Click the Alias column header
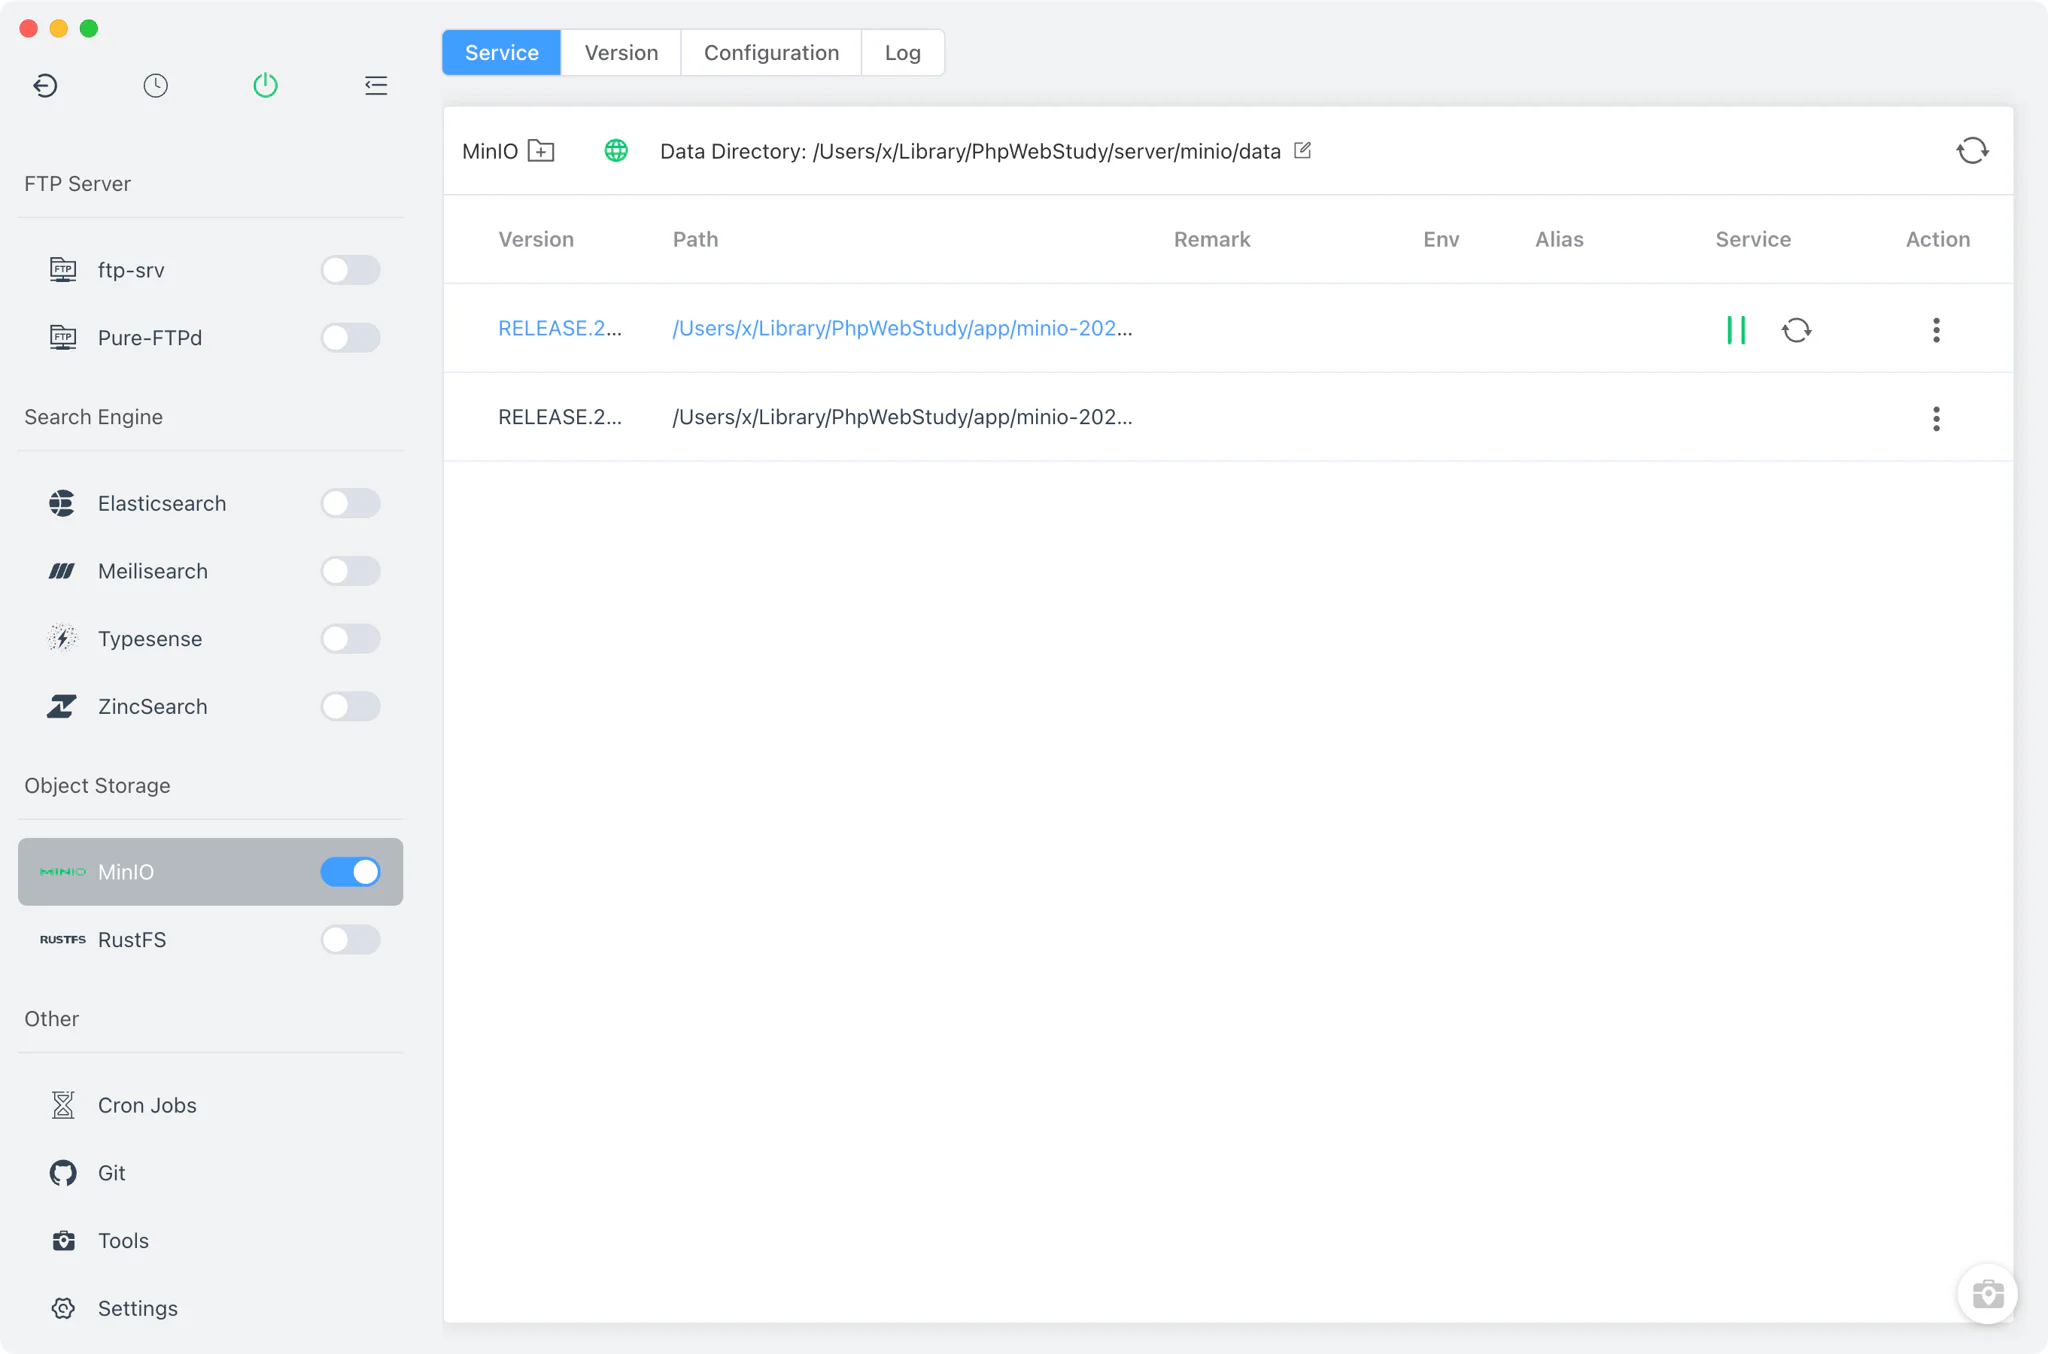The width and height of the screenshot is (2048, 1354). coord(1559,239)
